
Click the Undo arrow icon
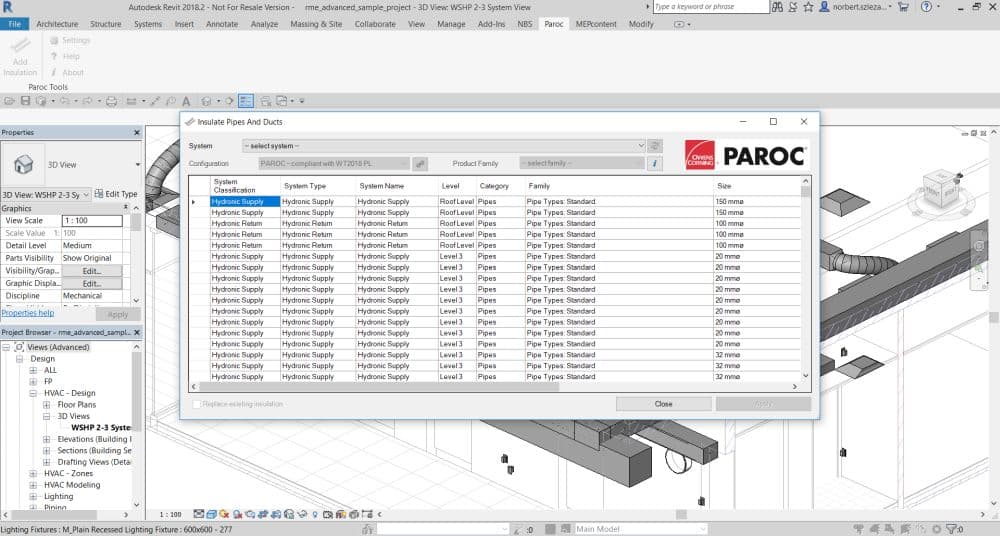tap(64, 101)
